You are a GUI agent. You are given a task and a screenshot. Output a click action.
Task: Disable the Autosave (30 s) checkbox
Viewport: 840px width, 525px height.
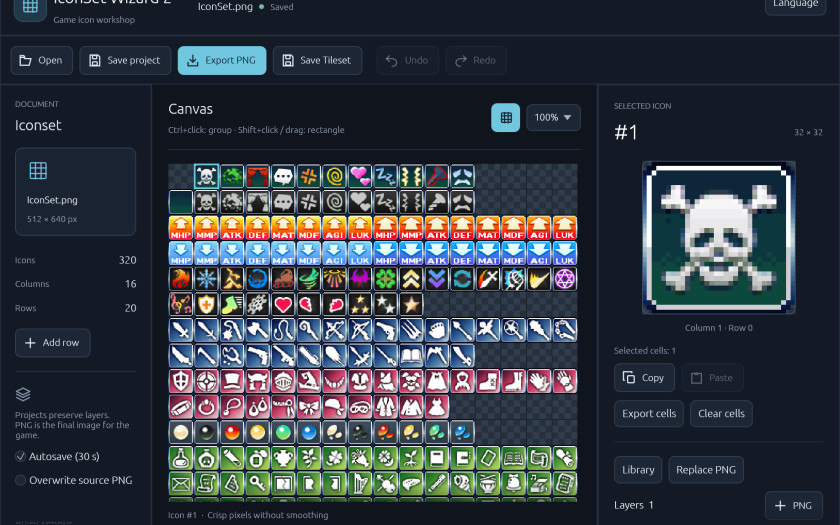20,456
